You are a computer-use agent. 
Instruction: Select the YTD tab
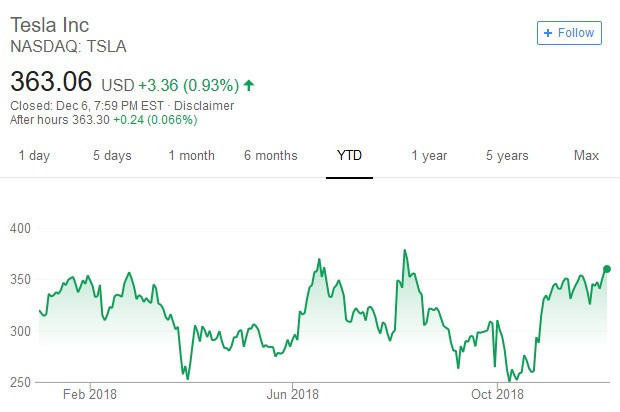coord(349,155)
